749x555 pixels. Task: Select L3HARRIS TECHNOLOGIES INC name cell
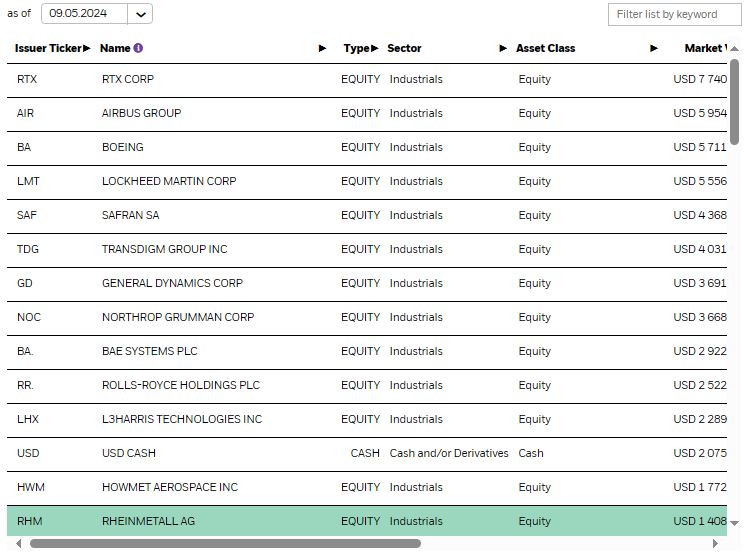coord(182,419)
